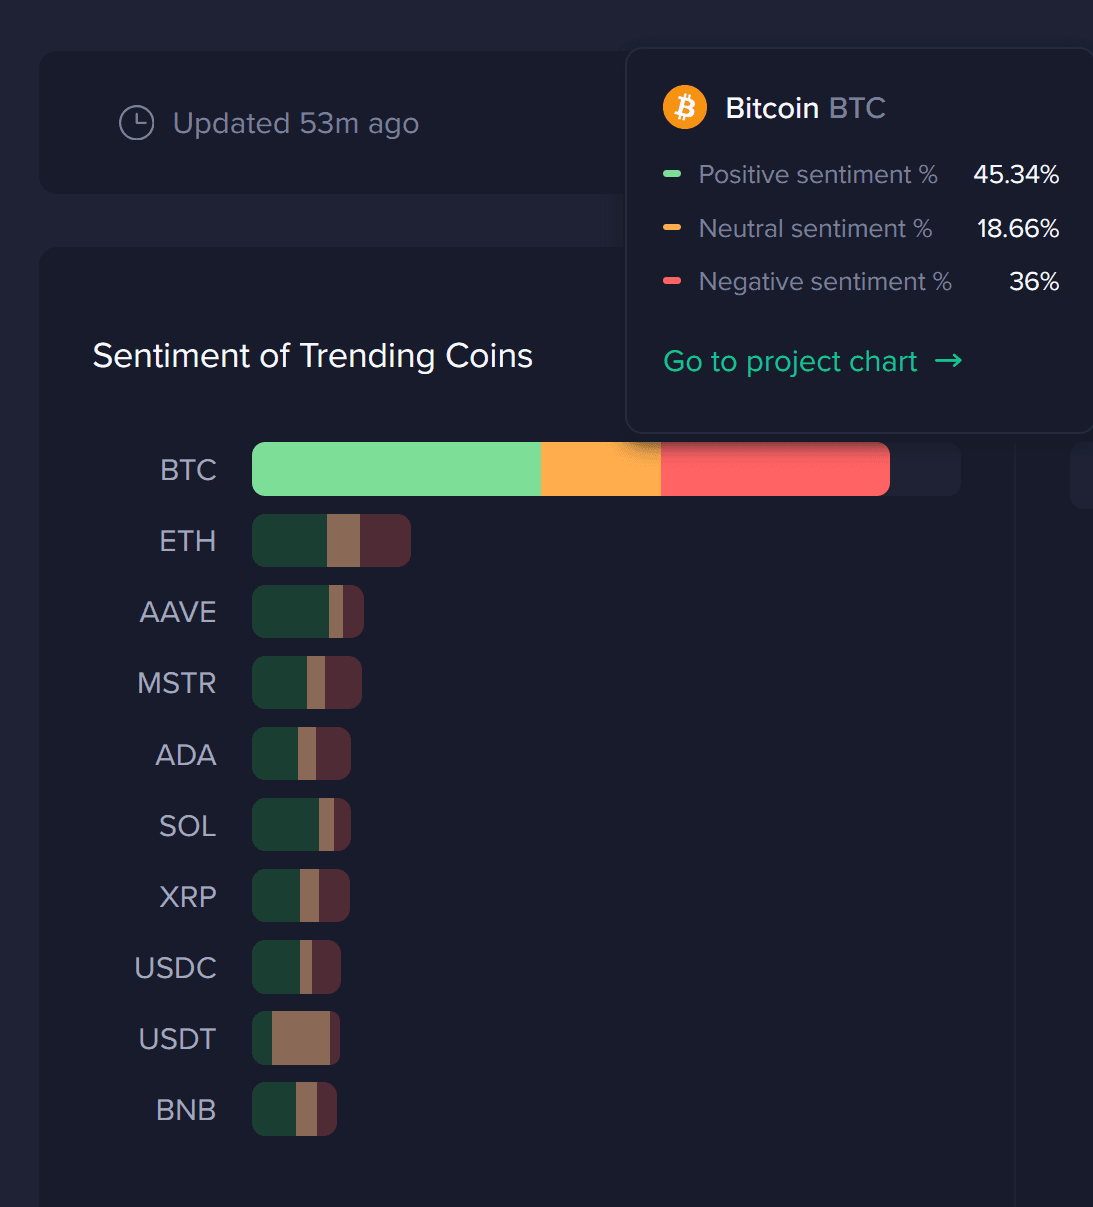Click the clock icon beside Updated text
1093x1207 pixels.
tap(136, 123)
